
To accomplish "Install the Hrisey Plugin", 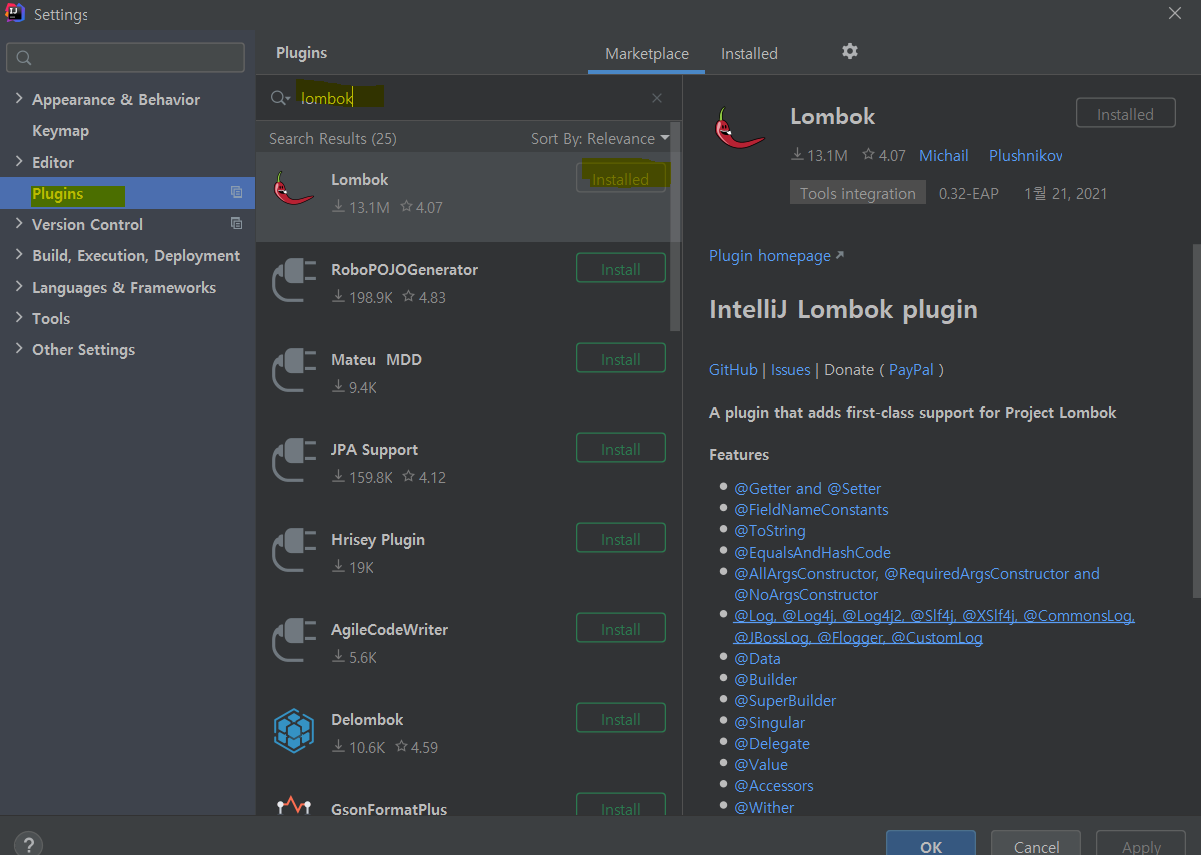I will (621, 539).
